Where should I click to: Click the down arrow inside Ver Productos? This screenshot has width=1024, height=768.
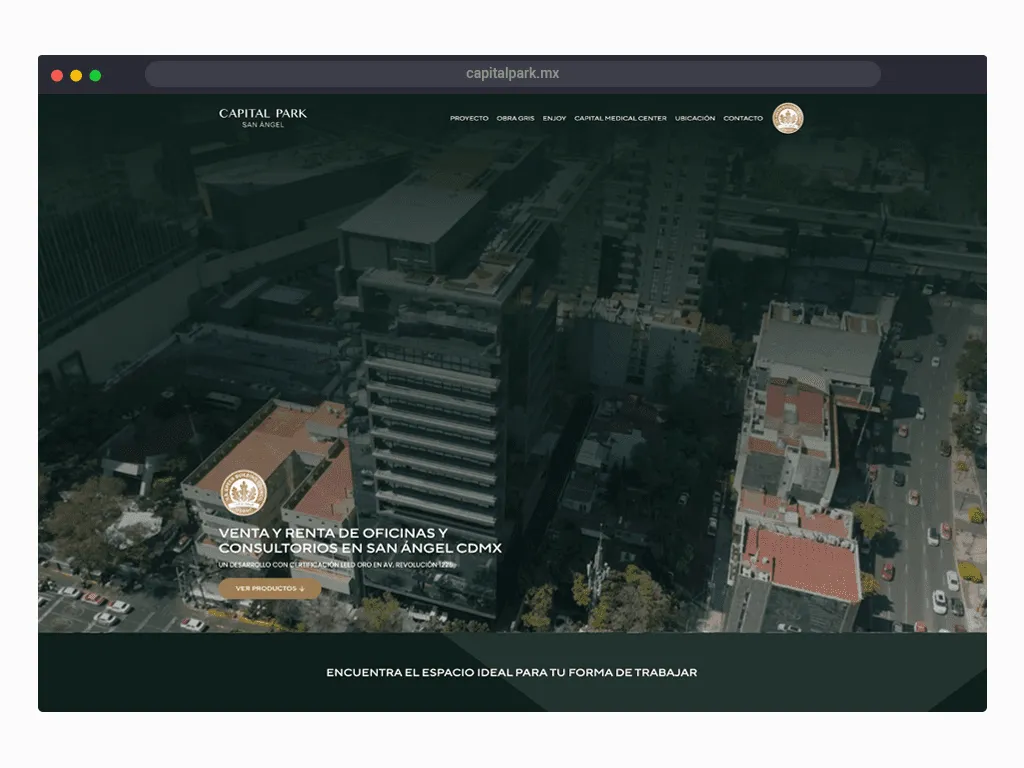302,589
